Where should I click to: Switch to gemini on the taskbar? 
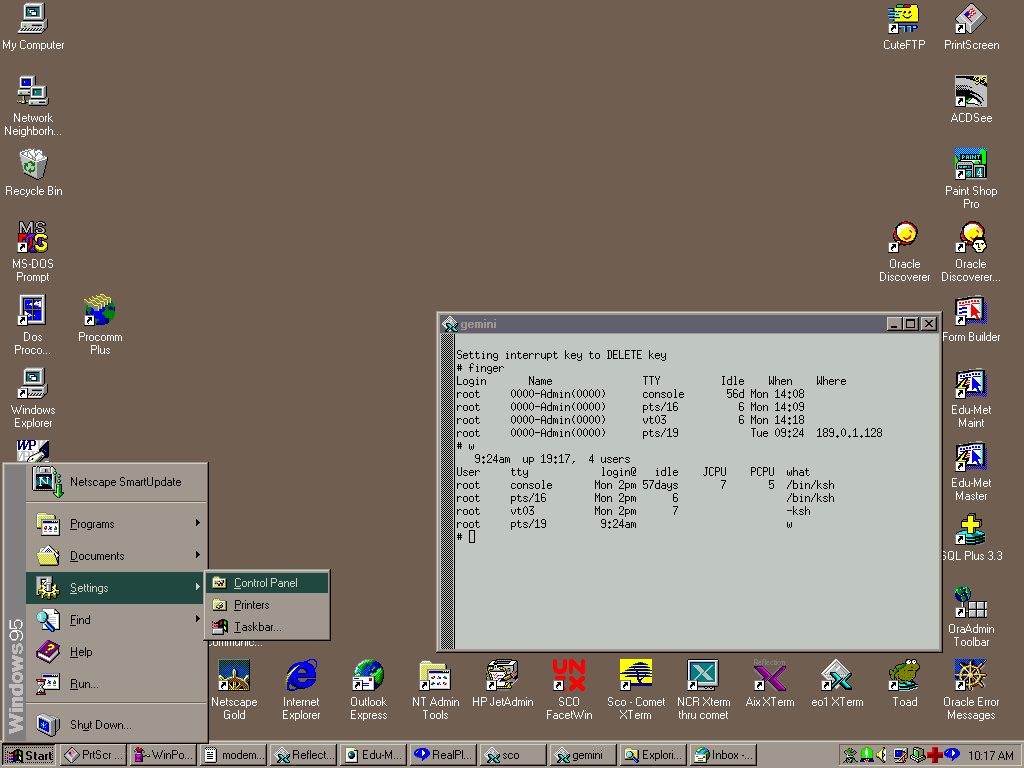point(582,756)
